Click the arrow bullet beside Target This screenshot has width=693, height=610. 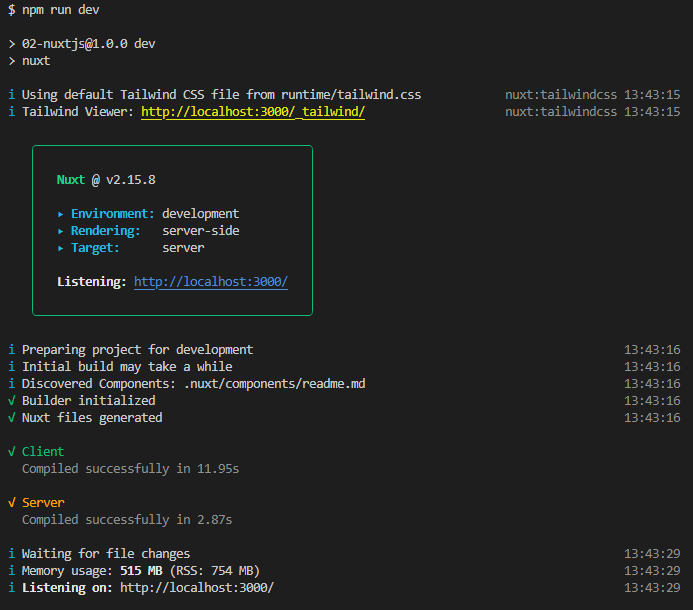point(61,248)
